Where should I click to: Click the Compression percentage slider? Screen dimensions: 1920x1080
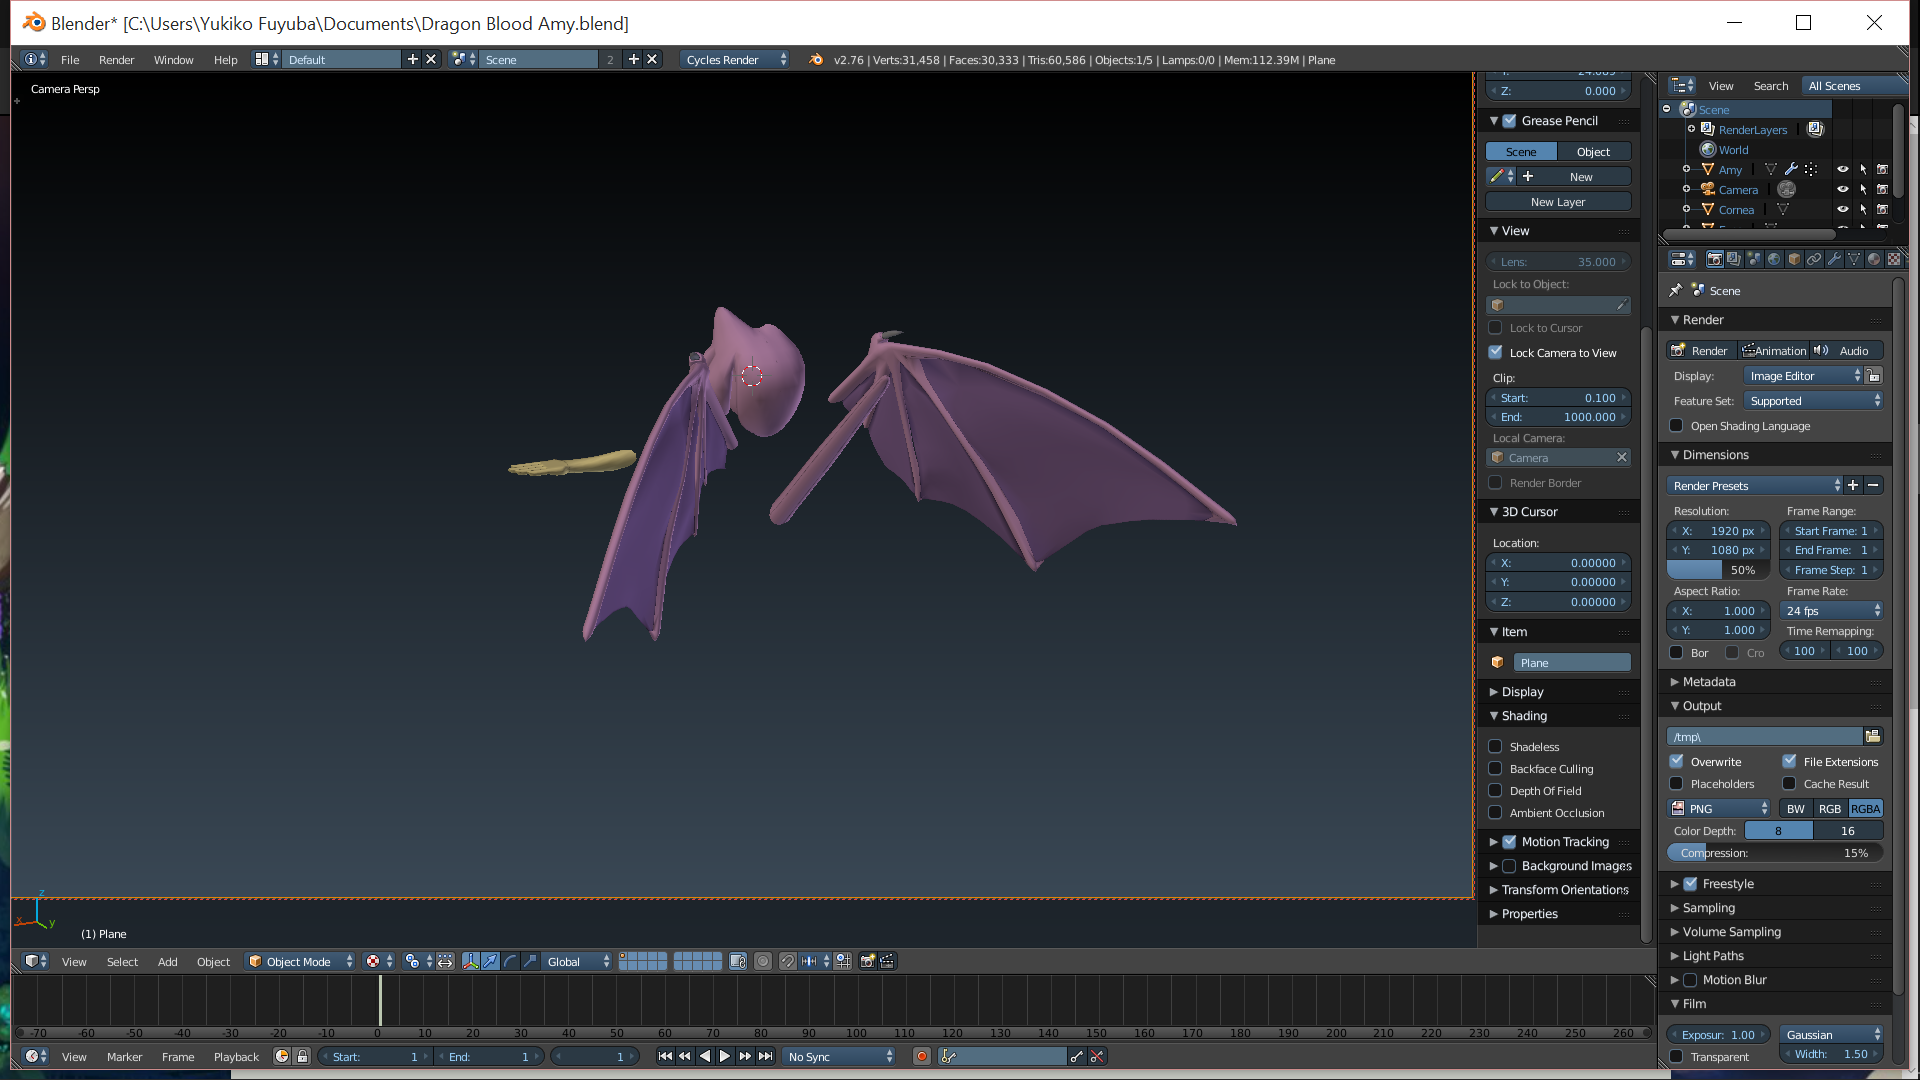coord(1775,853)
